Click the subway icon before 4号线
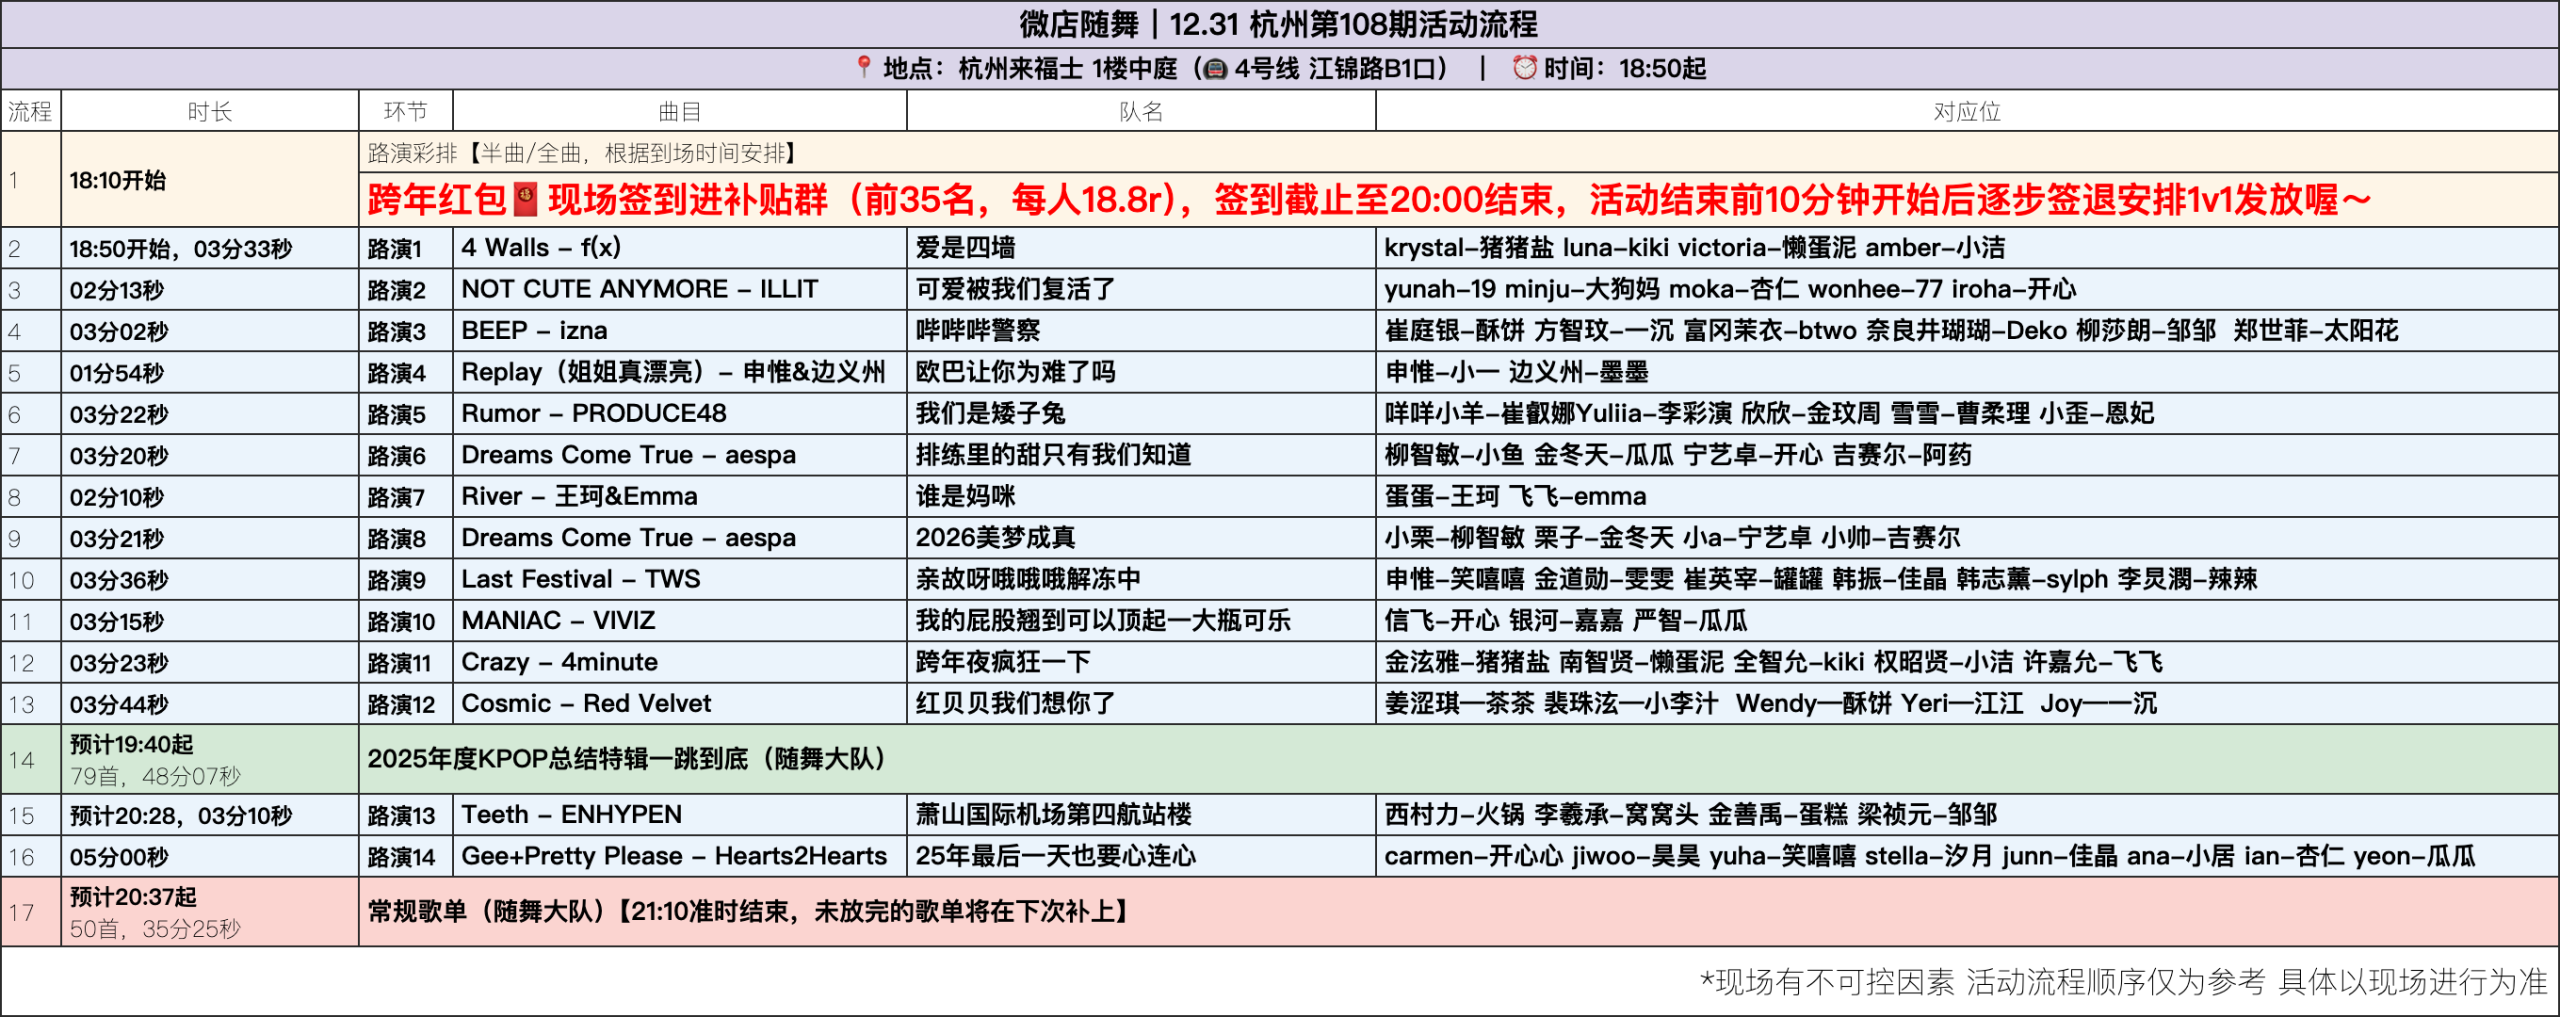This screenshot has height=1017, width=2560. [1215, 69]
